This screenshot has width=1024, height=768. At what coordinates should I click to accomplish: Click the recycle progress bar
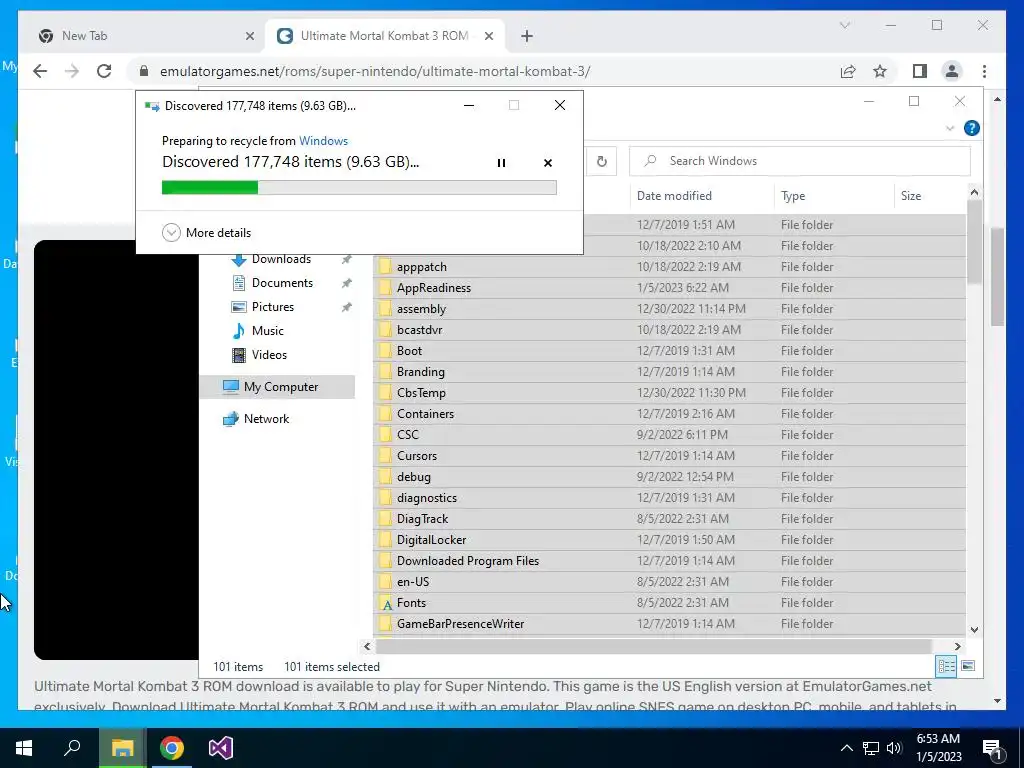tap(359, 188)
